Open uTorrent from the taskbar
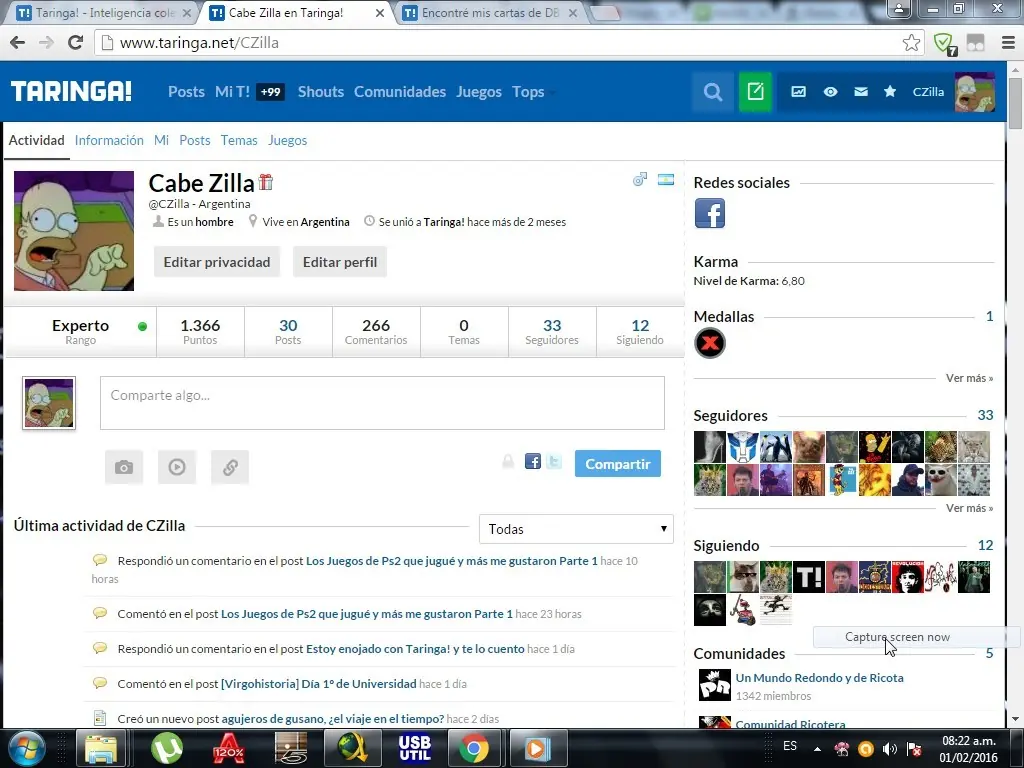The image size is (1024, 768). [167, 748]
